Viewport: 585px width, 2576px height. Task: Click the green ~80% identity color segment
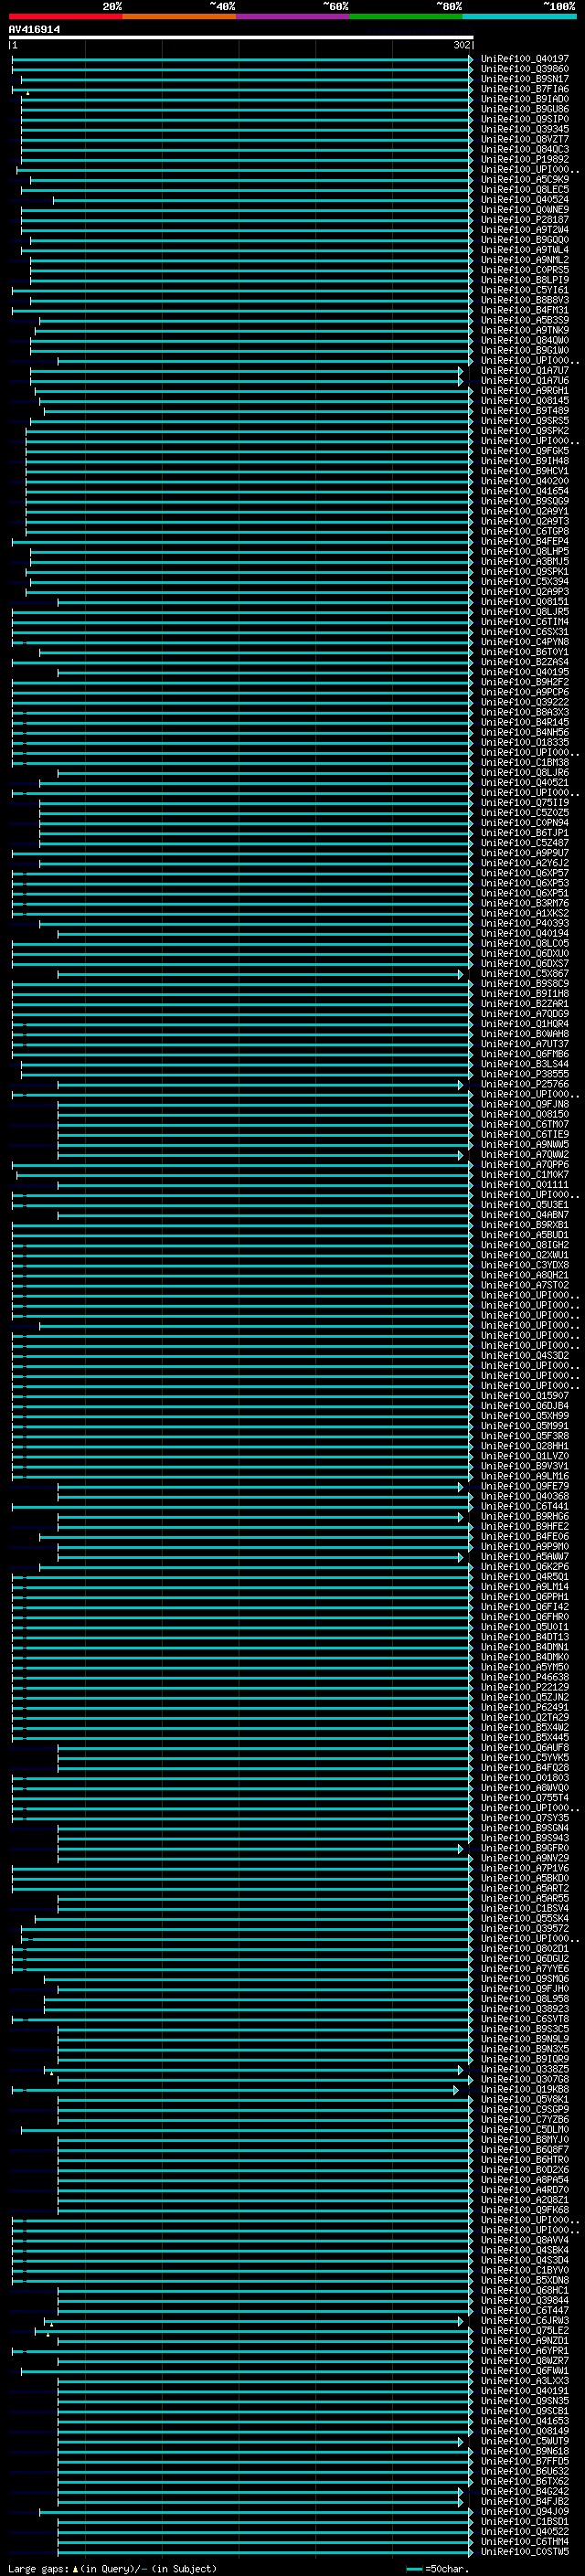pyautogui.click(x=406, y=17)
